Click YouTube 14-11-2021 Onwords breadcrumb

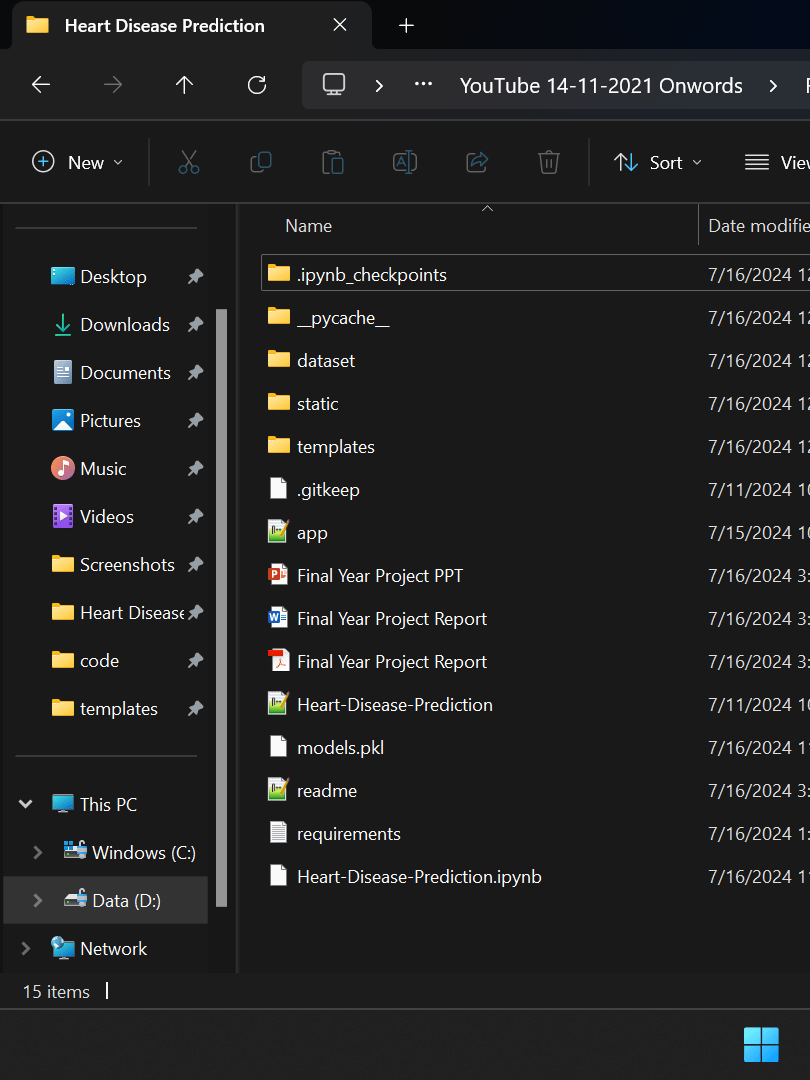601,86
